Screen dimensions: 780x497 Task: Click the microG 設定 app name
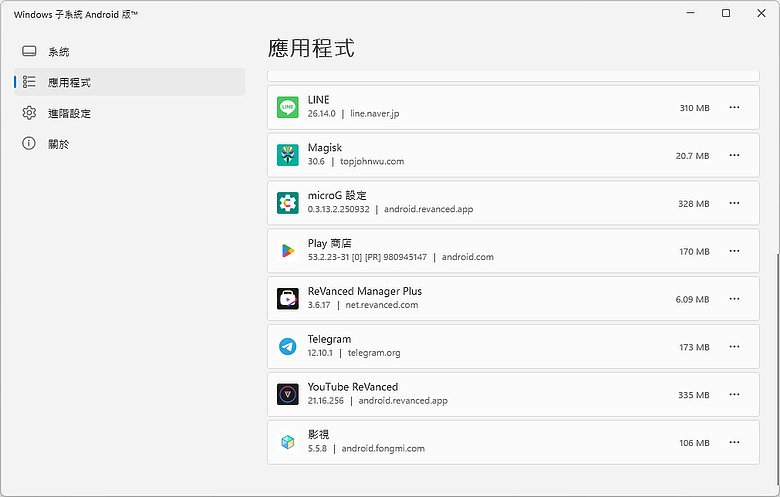point(337,196)
